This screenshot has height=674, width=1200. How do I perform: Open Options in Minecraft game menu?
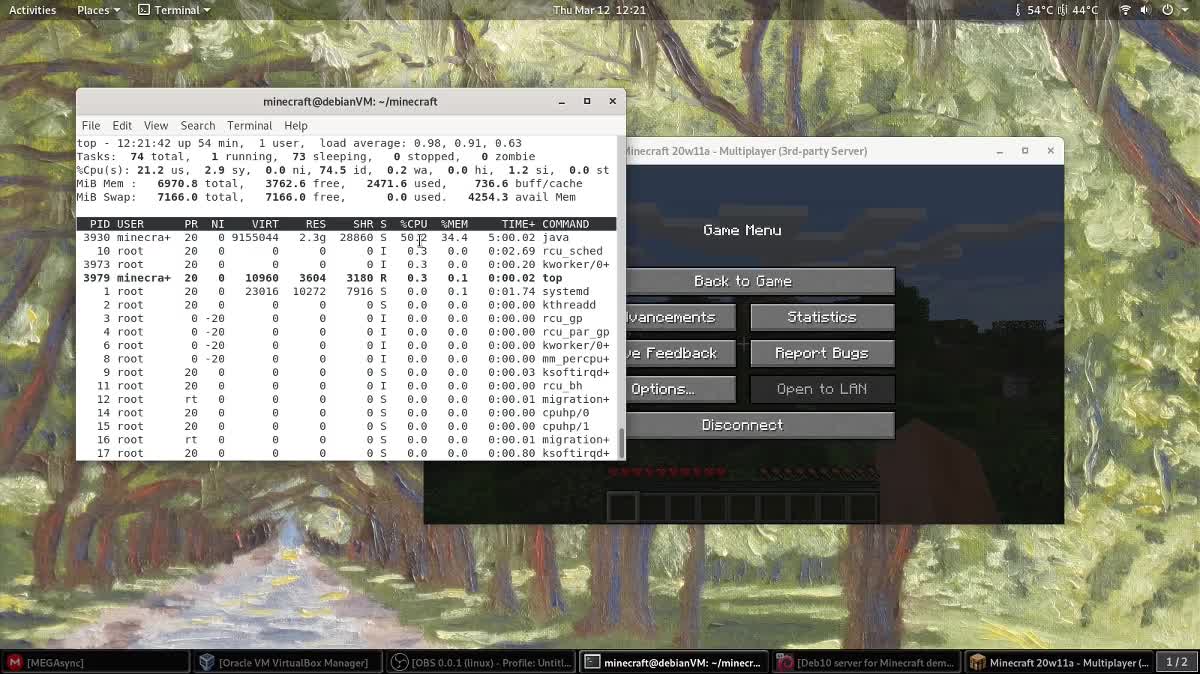tap(681, 389)
